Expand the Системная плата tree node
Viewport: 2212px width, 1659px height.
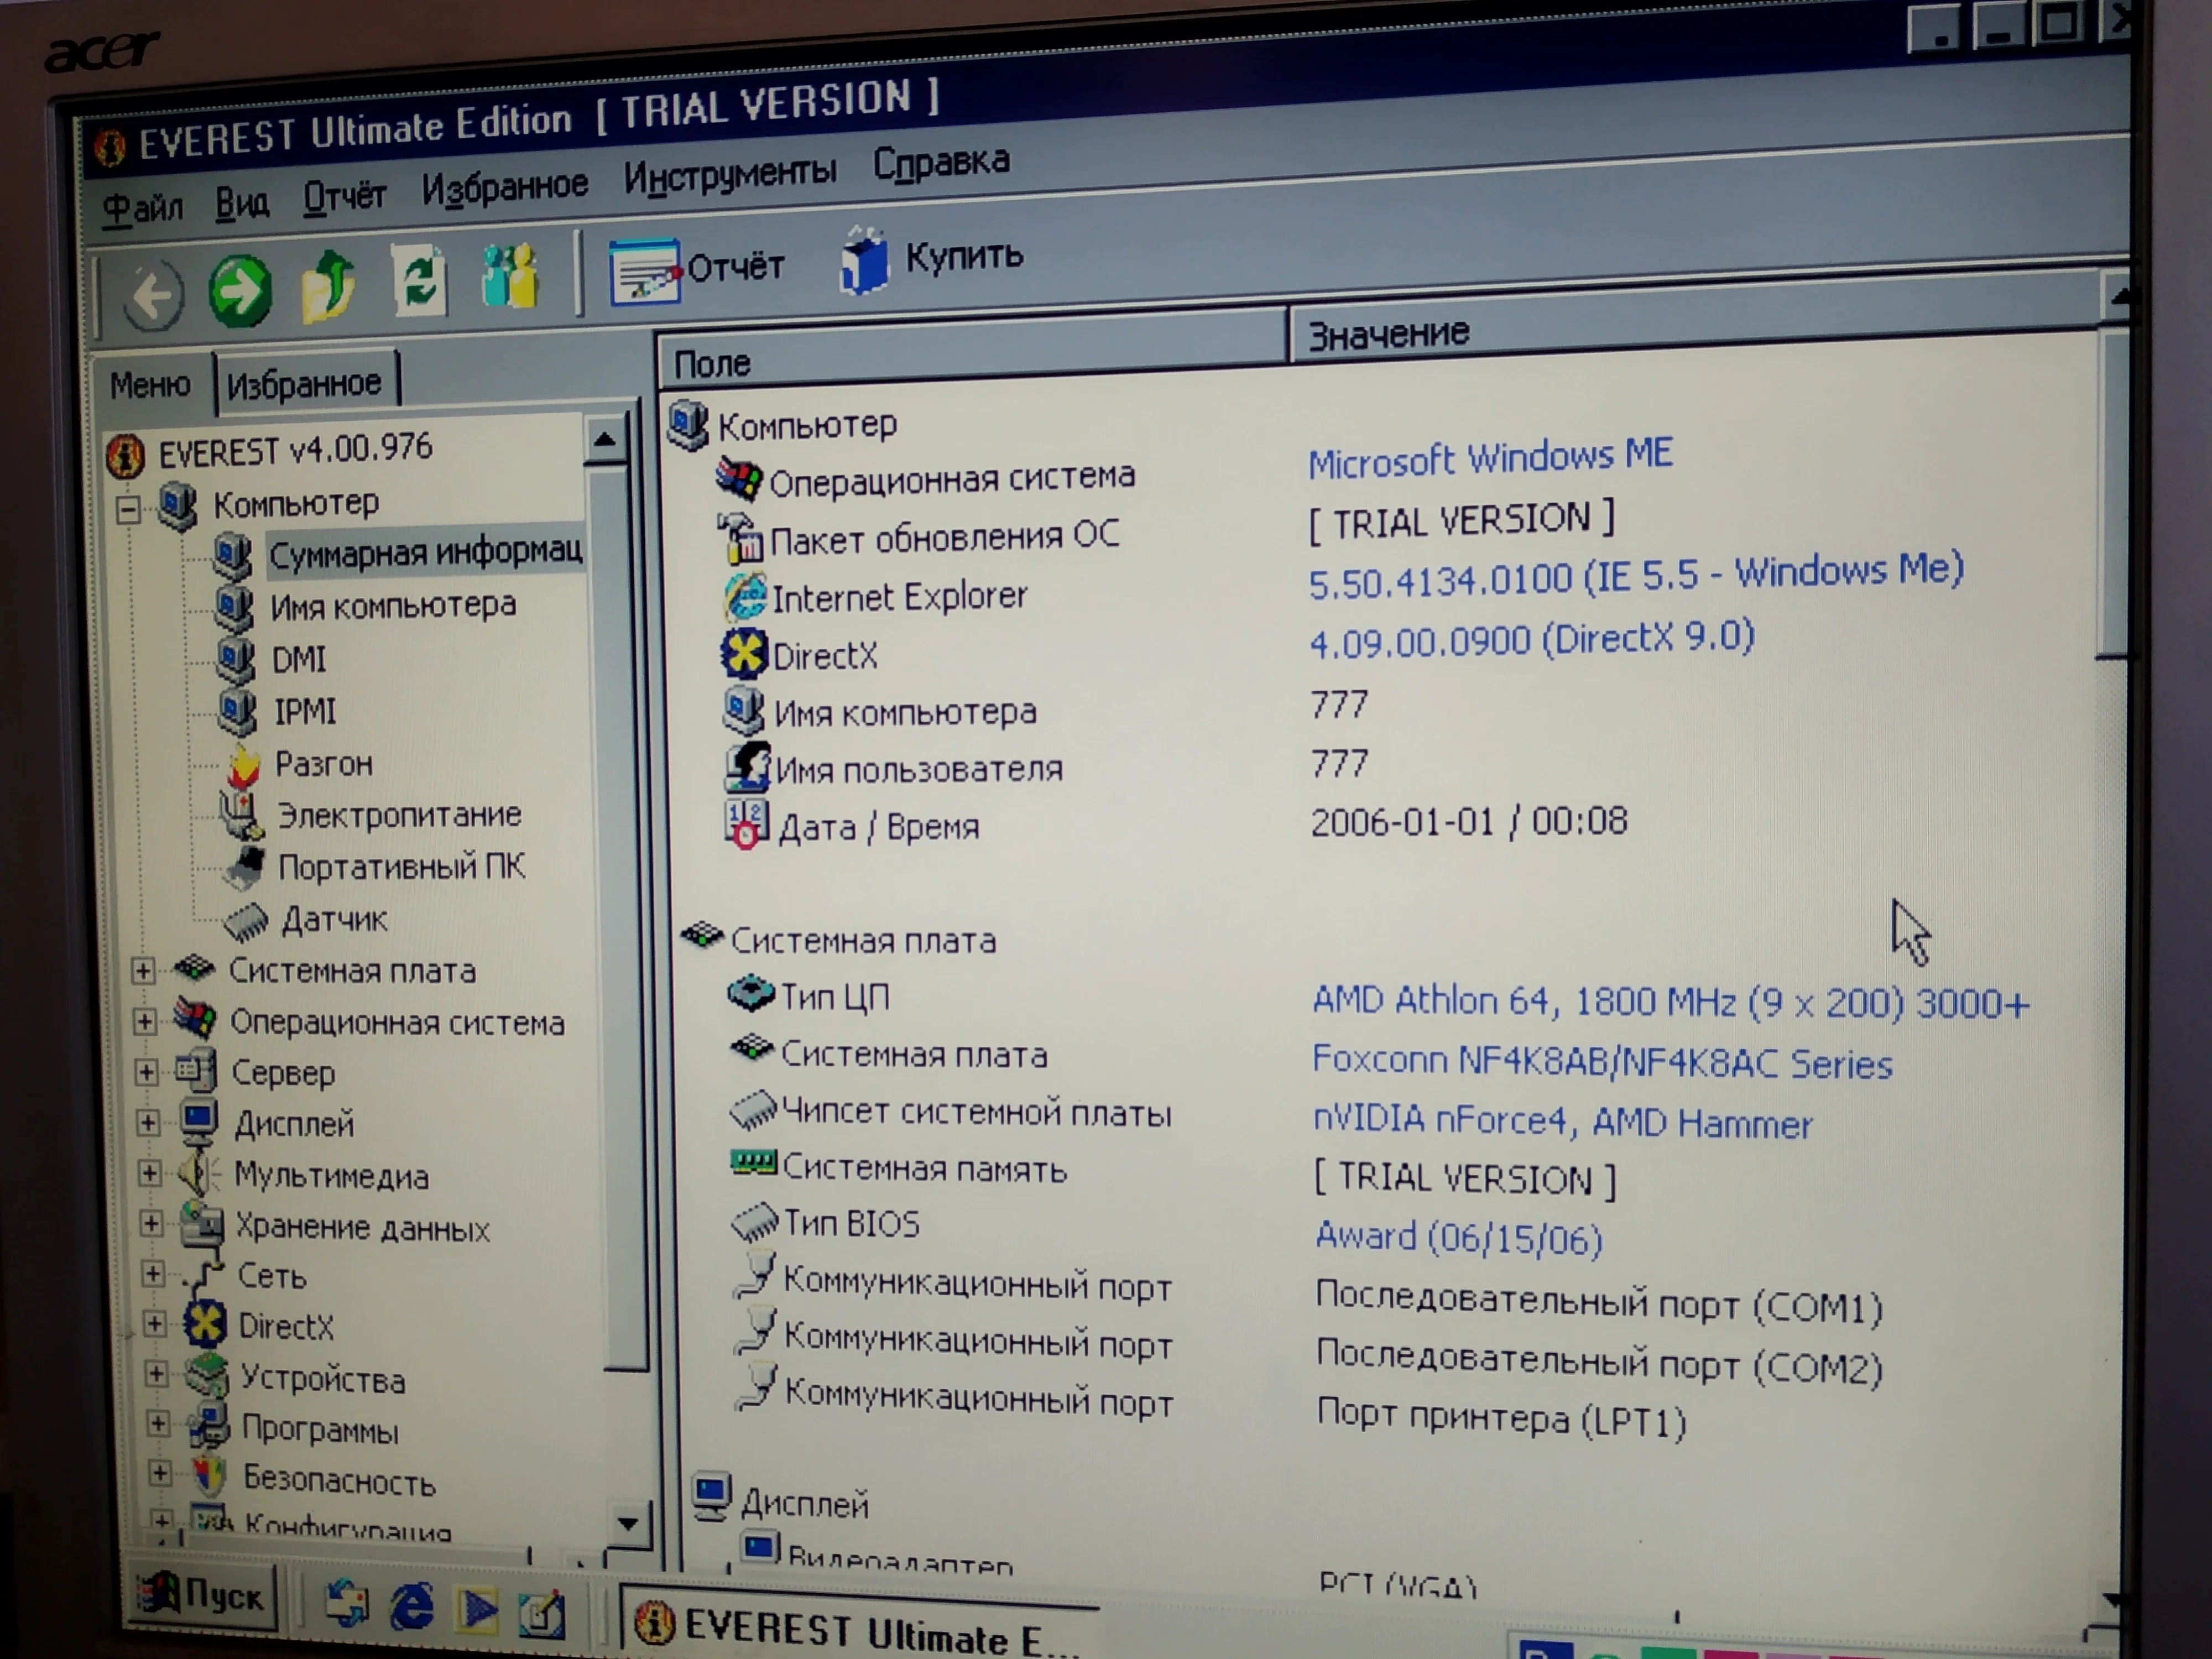pyautogui.click(x=143, y=970)
